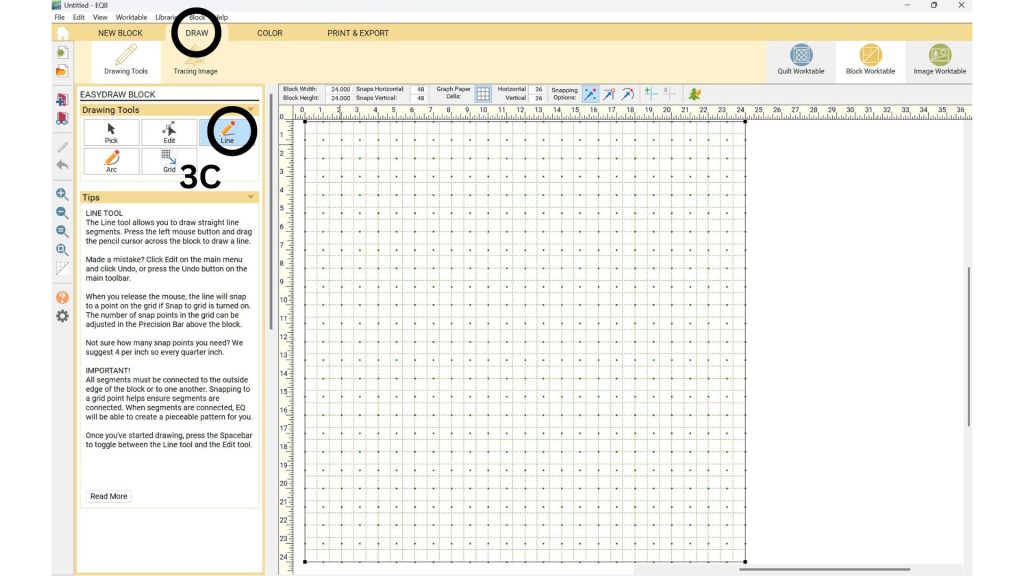
Task: Open the PRINT & EXPORT tab
Action: 358,33
